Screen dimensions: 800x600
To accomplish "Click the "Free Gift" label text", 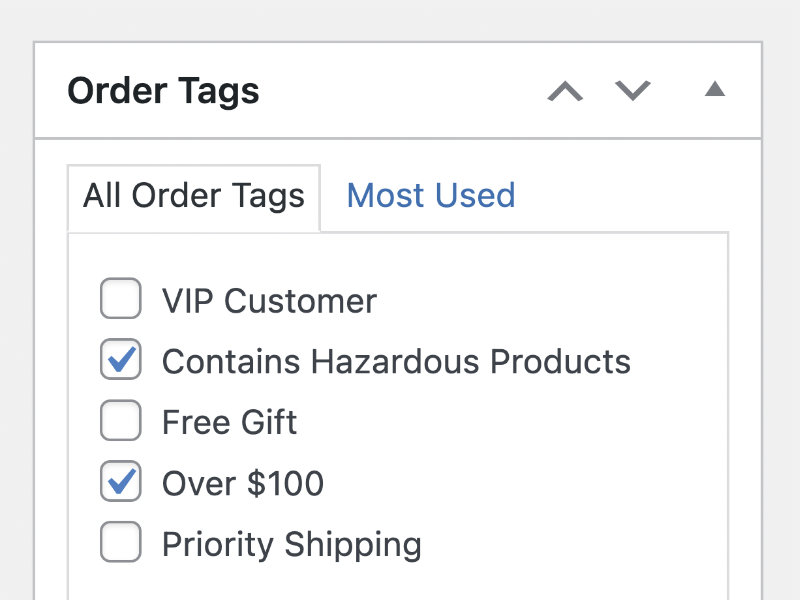I will tap(229, 422).
